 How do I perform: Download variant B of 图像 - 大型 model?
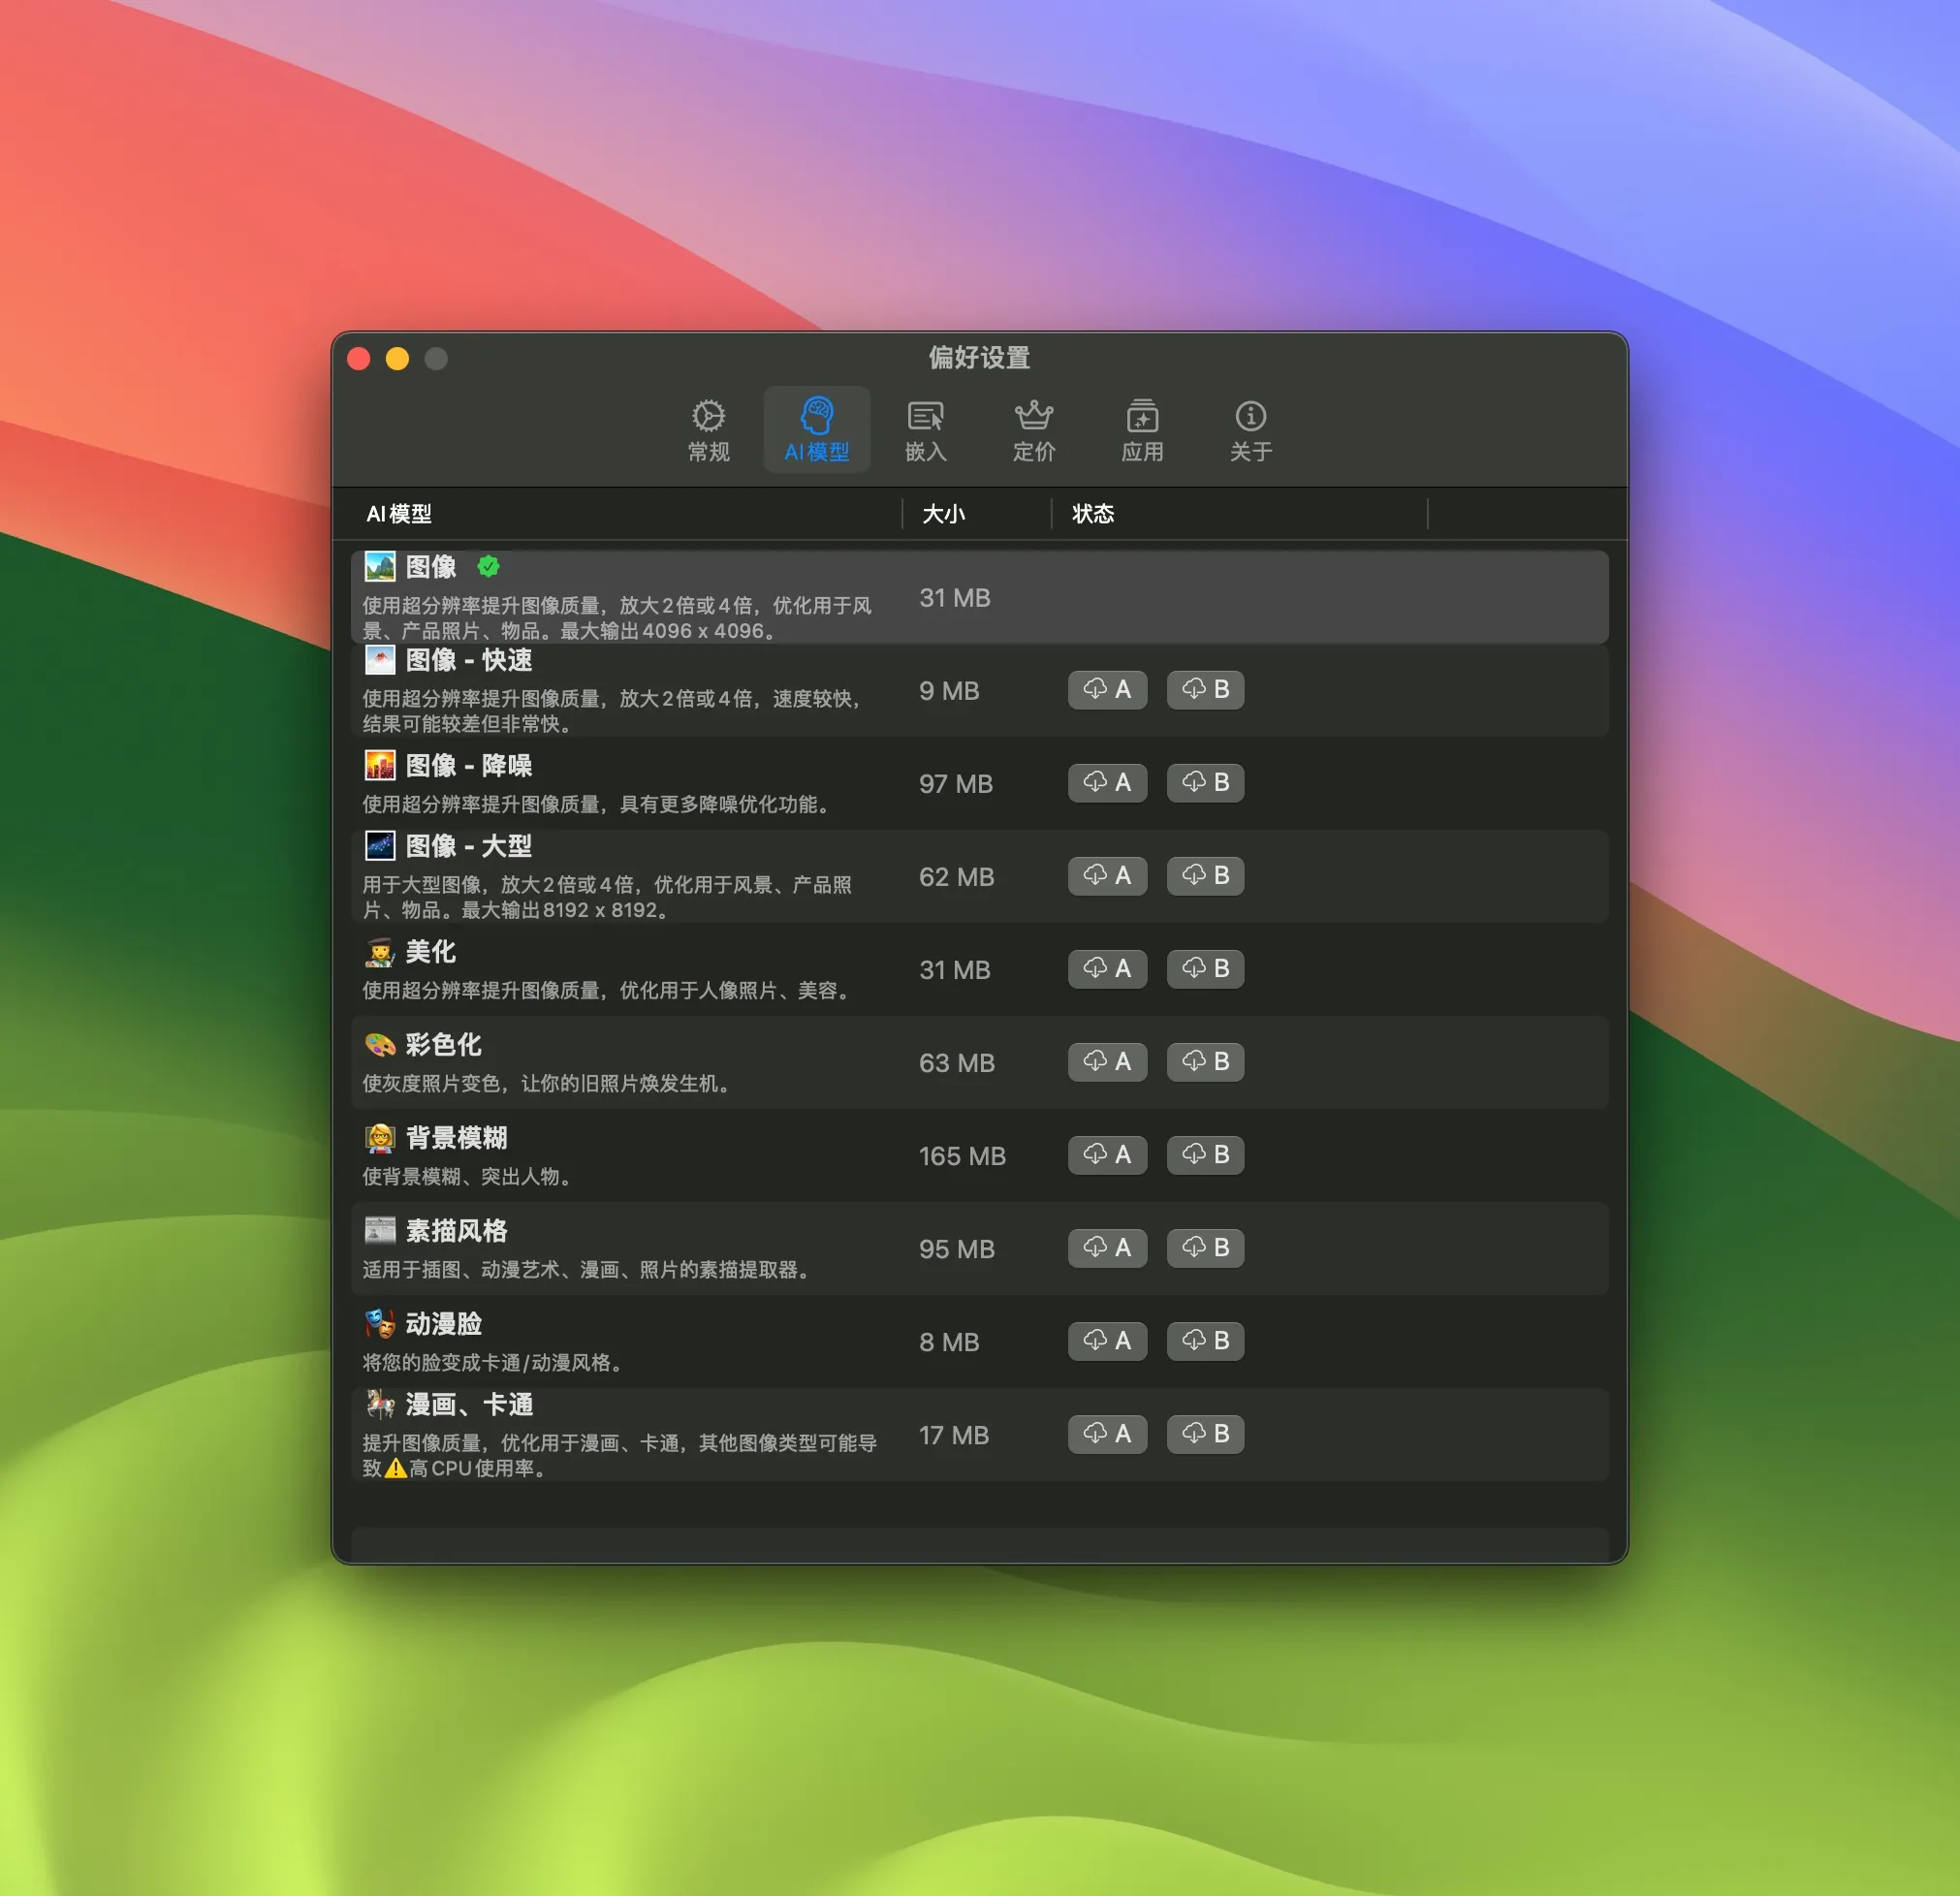(x=1204, y=876)
